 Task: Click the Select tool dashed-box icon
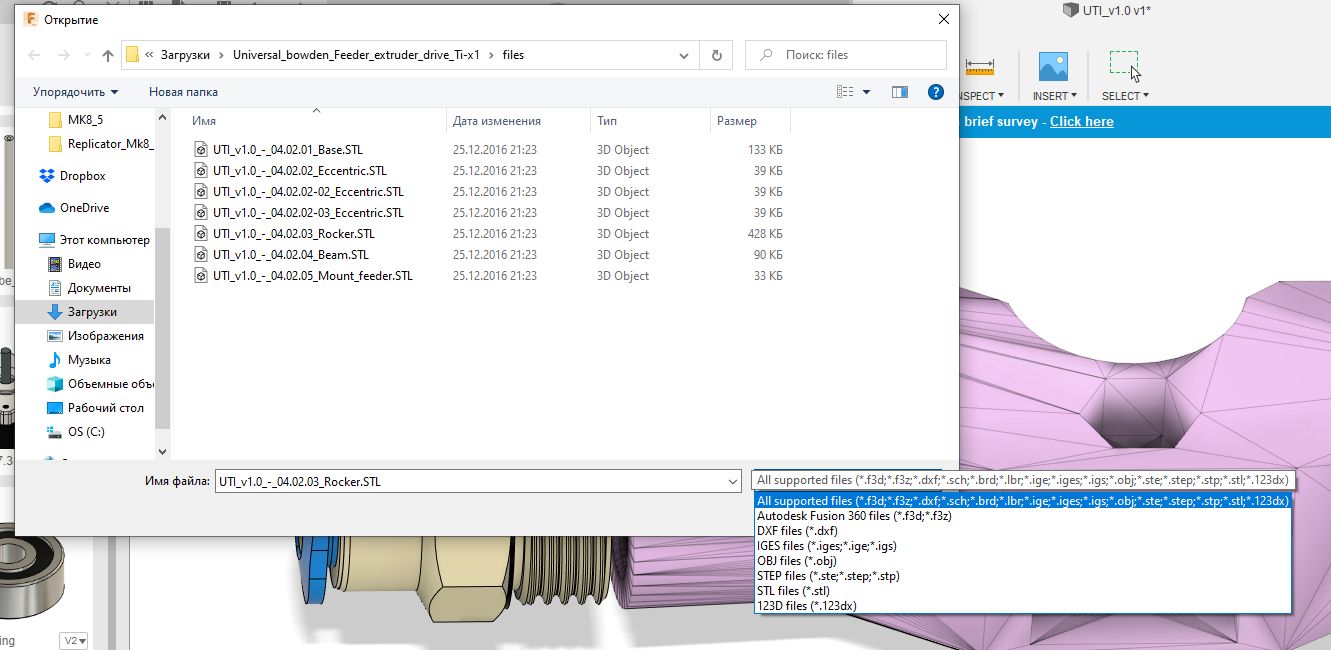point(1124,66)
